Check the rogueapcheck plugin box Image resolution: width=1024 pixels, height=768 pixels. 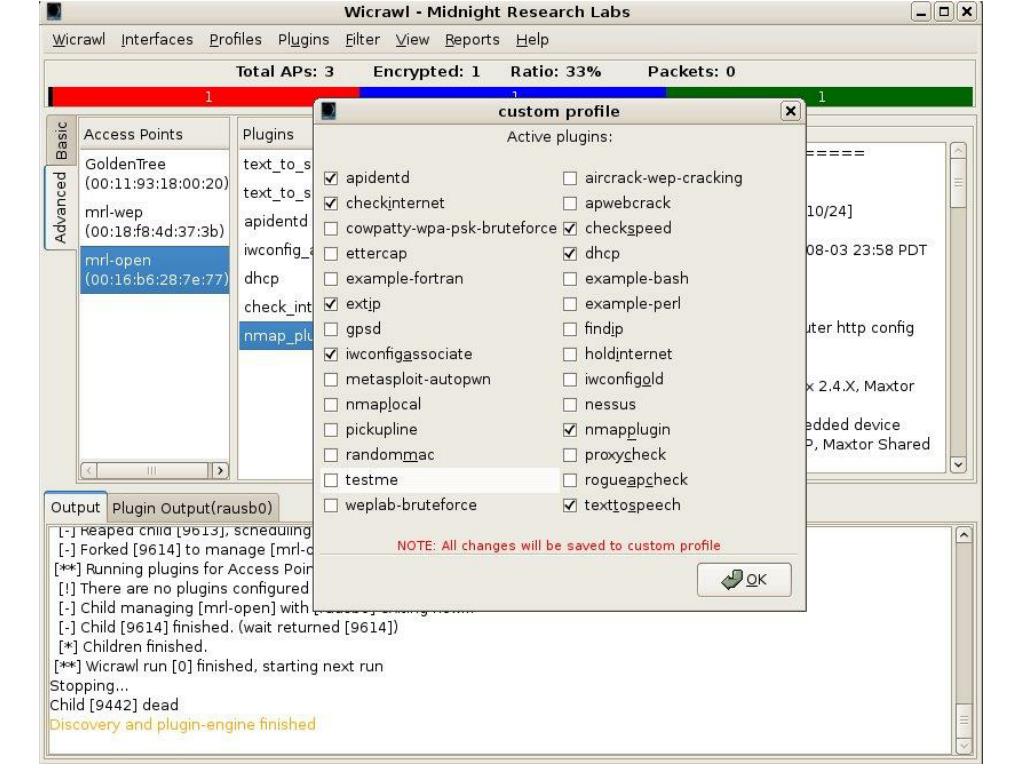pos(570,480)
